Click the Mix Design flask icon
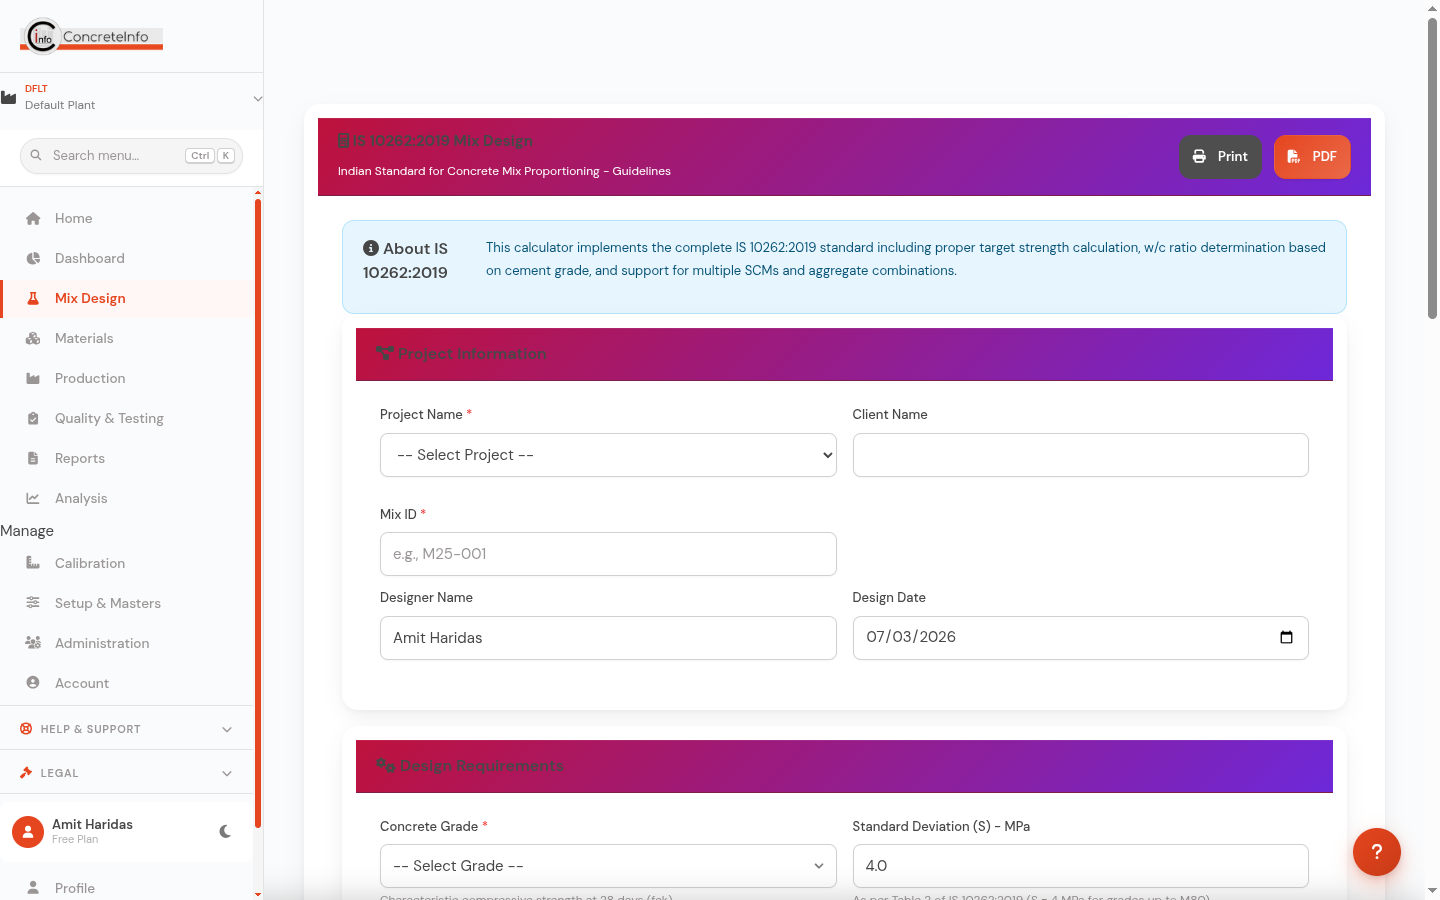Image resolution: width=1440 pixels, height=900 pixels. coord(33,298)
